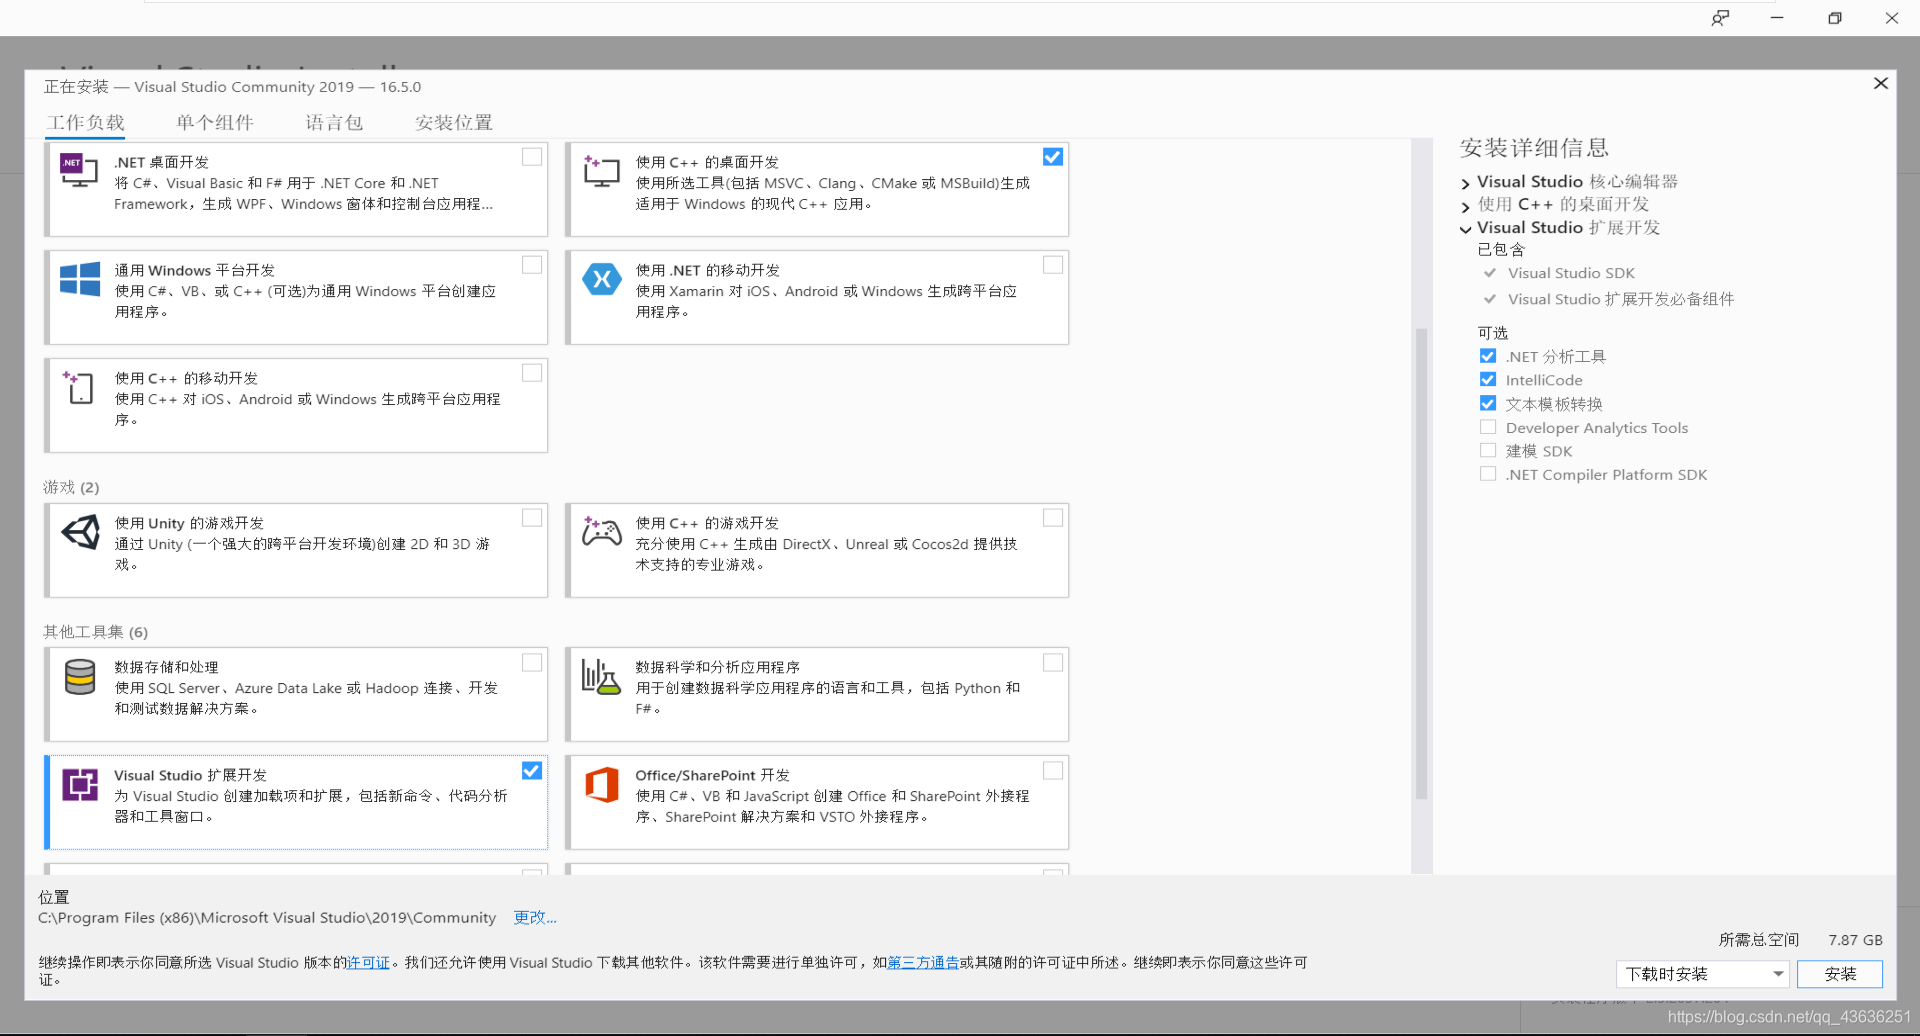Enable .NET Compiler Platform SDK option
The image size is (1920, 1036).
pos(1488,474)
